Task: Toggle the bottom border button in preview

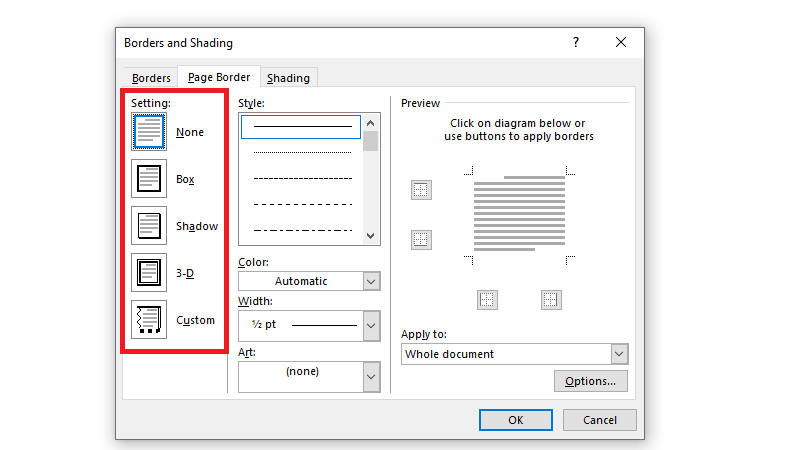Action: 421,239
